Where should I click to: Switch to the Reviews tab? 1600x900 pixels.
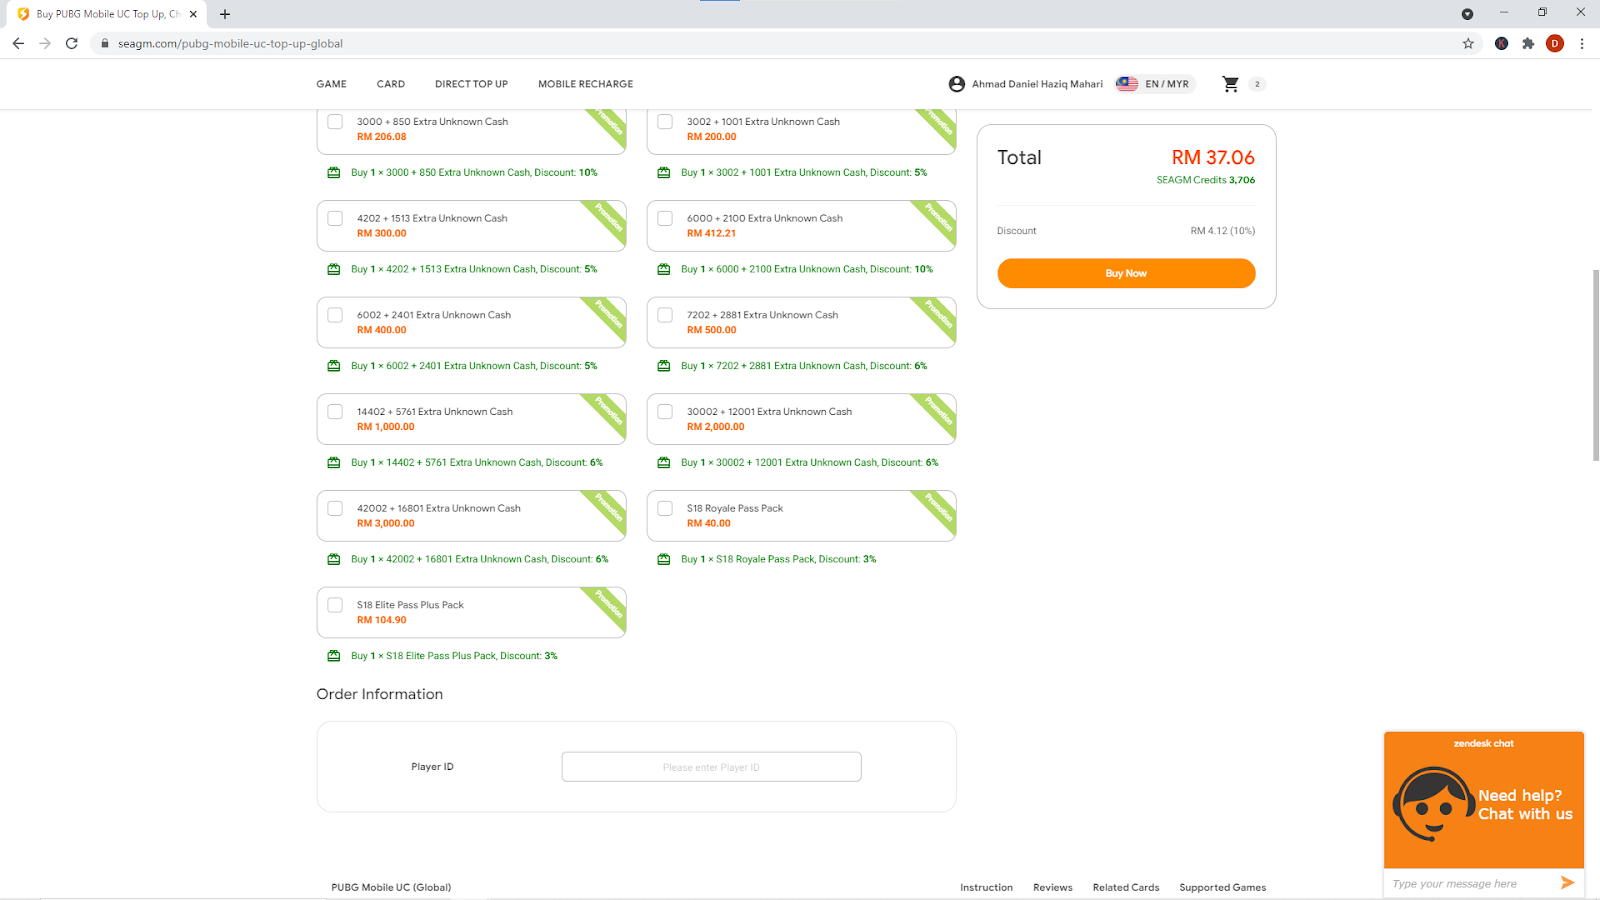[x=1053, y=887]
